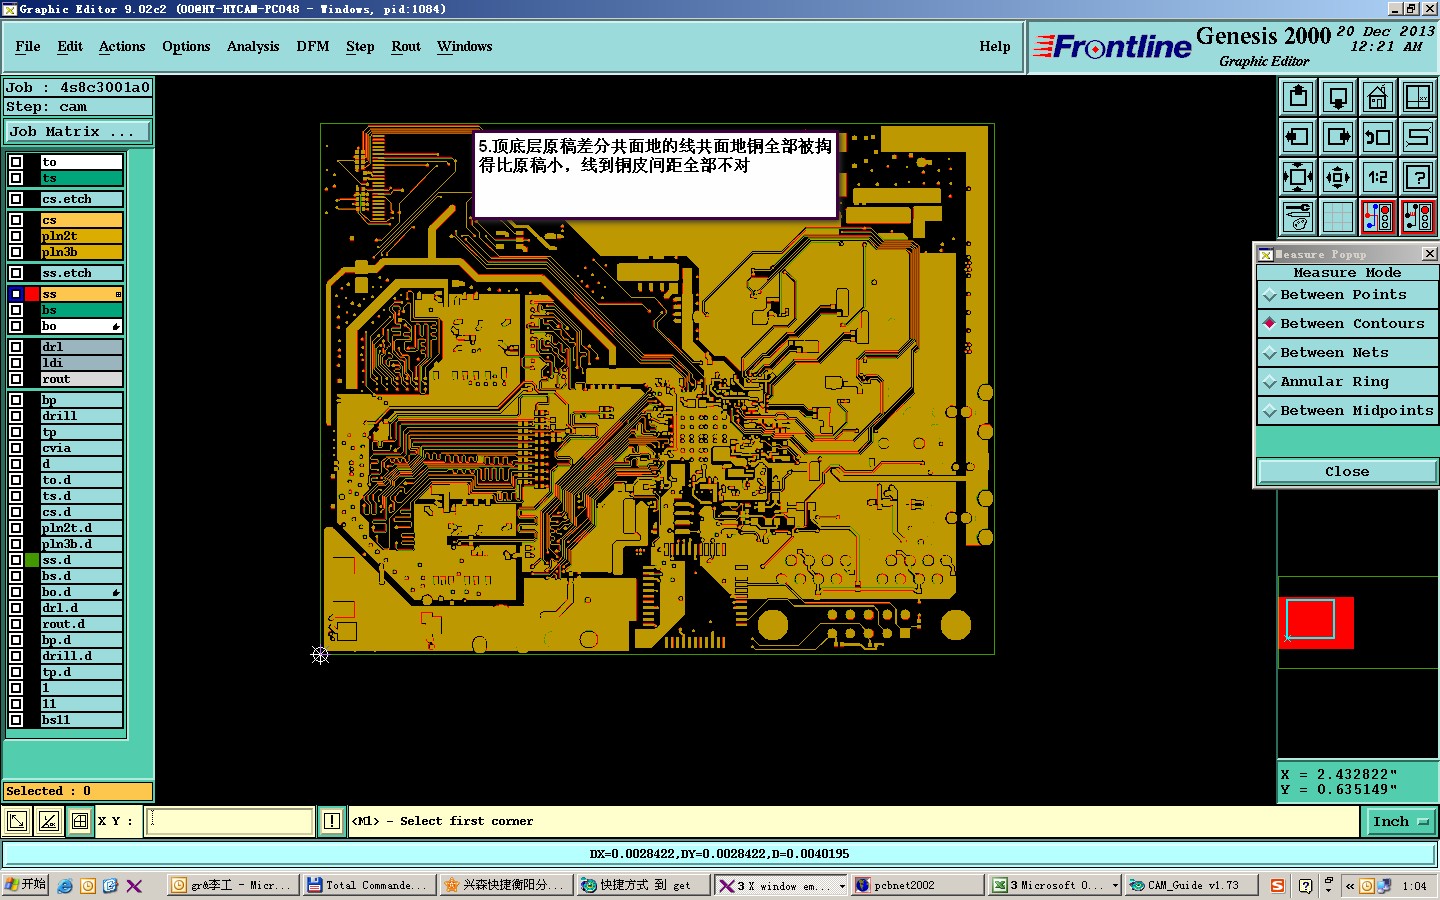Click the question mark query icon

click(x=1418, y=177)
